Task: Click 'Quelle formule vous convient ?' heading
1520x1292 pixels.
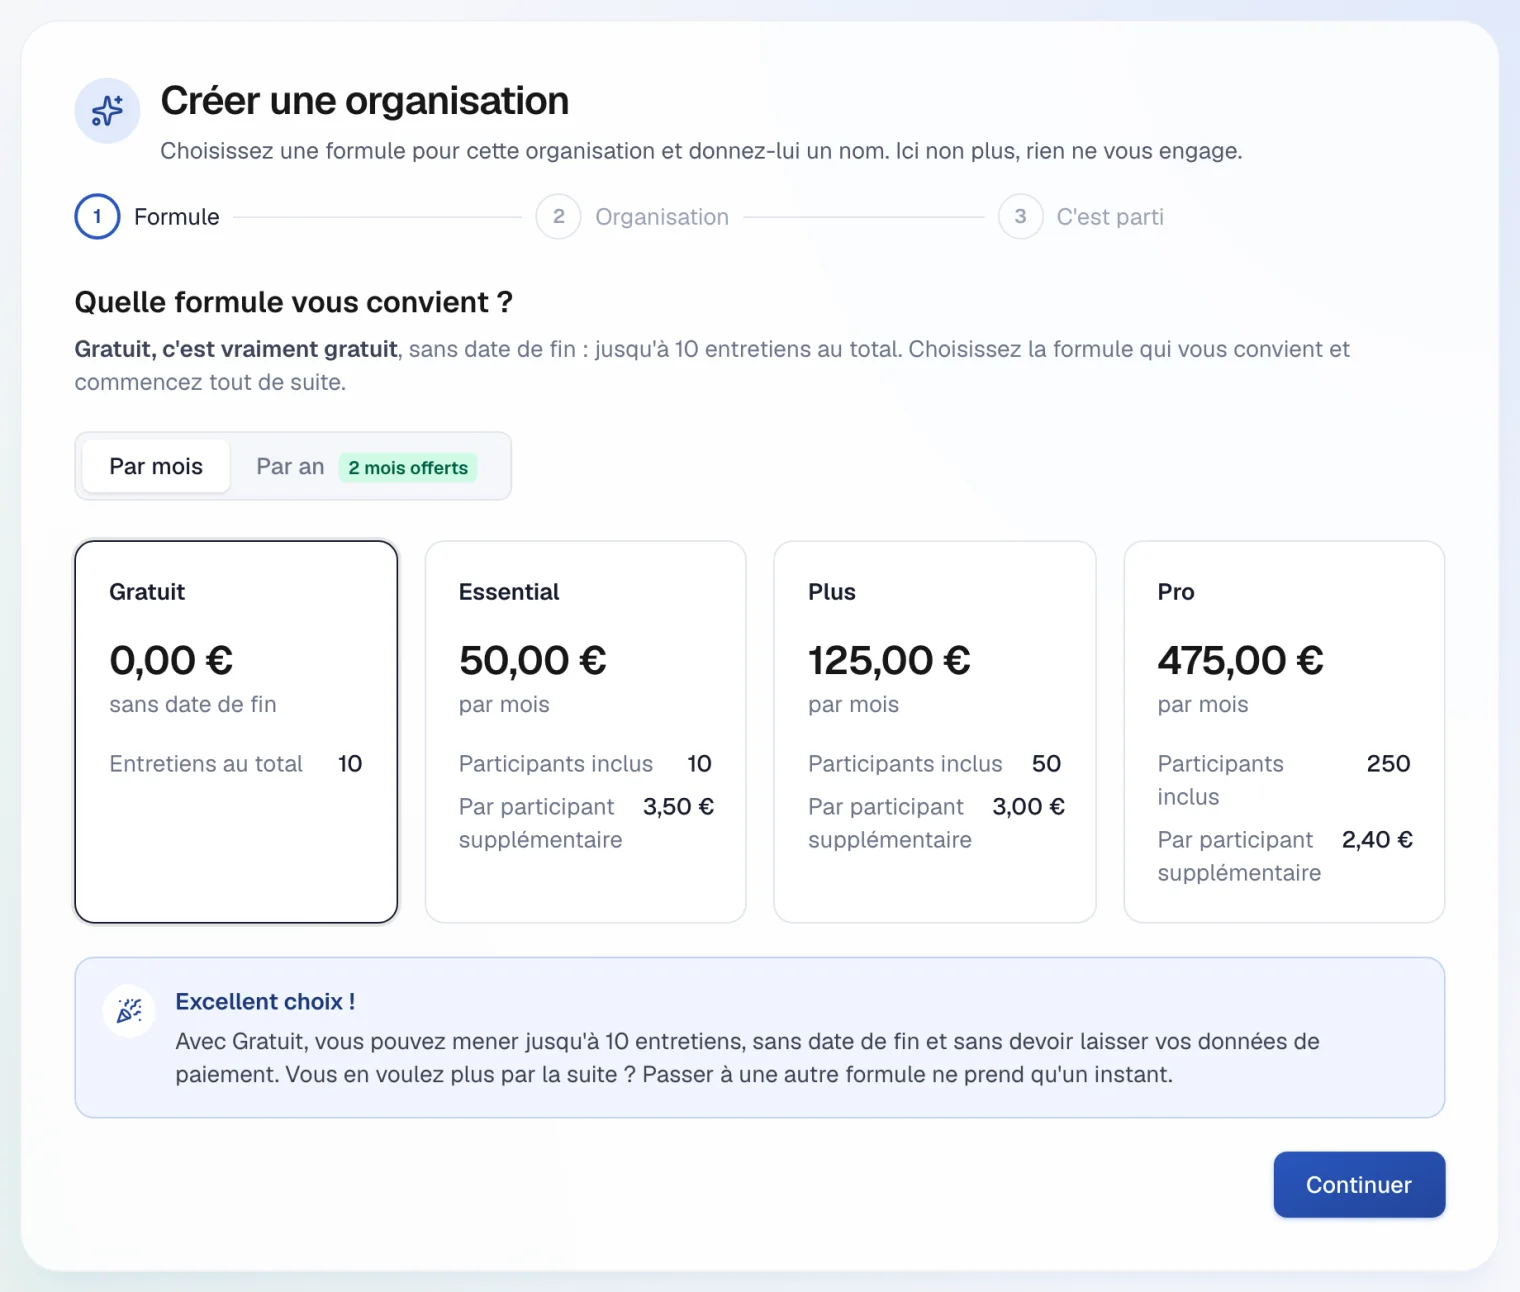Action: pos(294,302)
